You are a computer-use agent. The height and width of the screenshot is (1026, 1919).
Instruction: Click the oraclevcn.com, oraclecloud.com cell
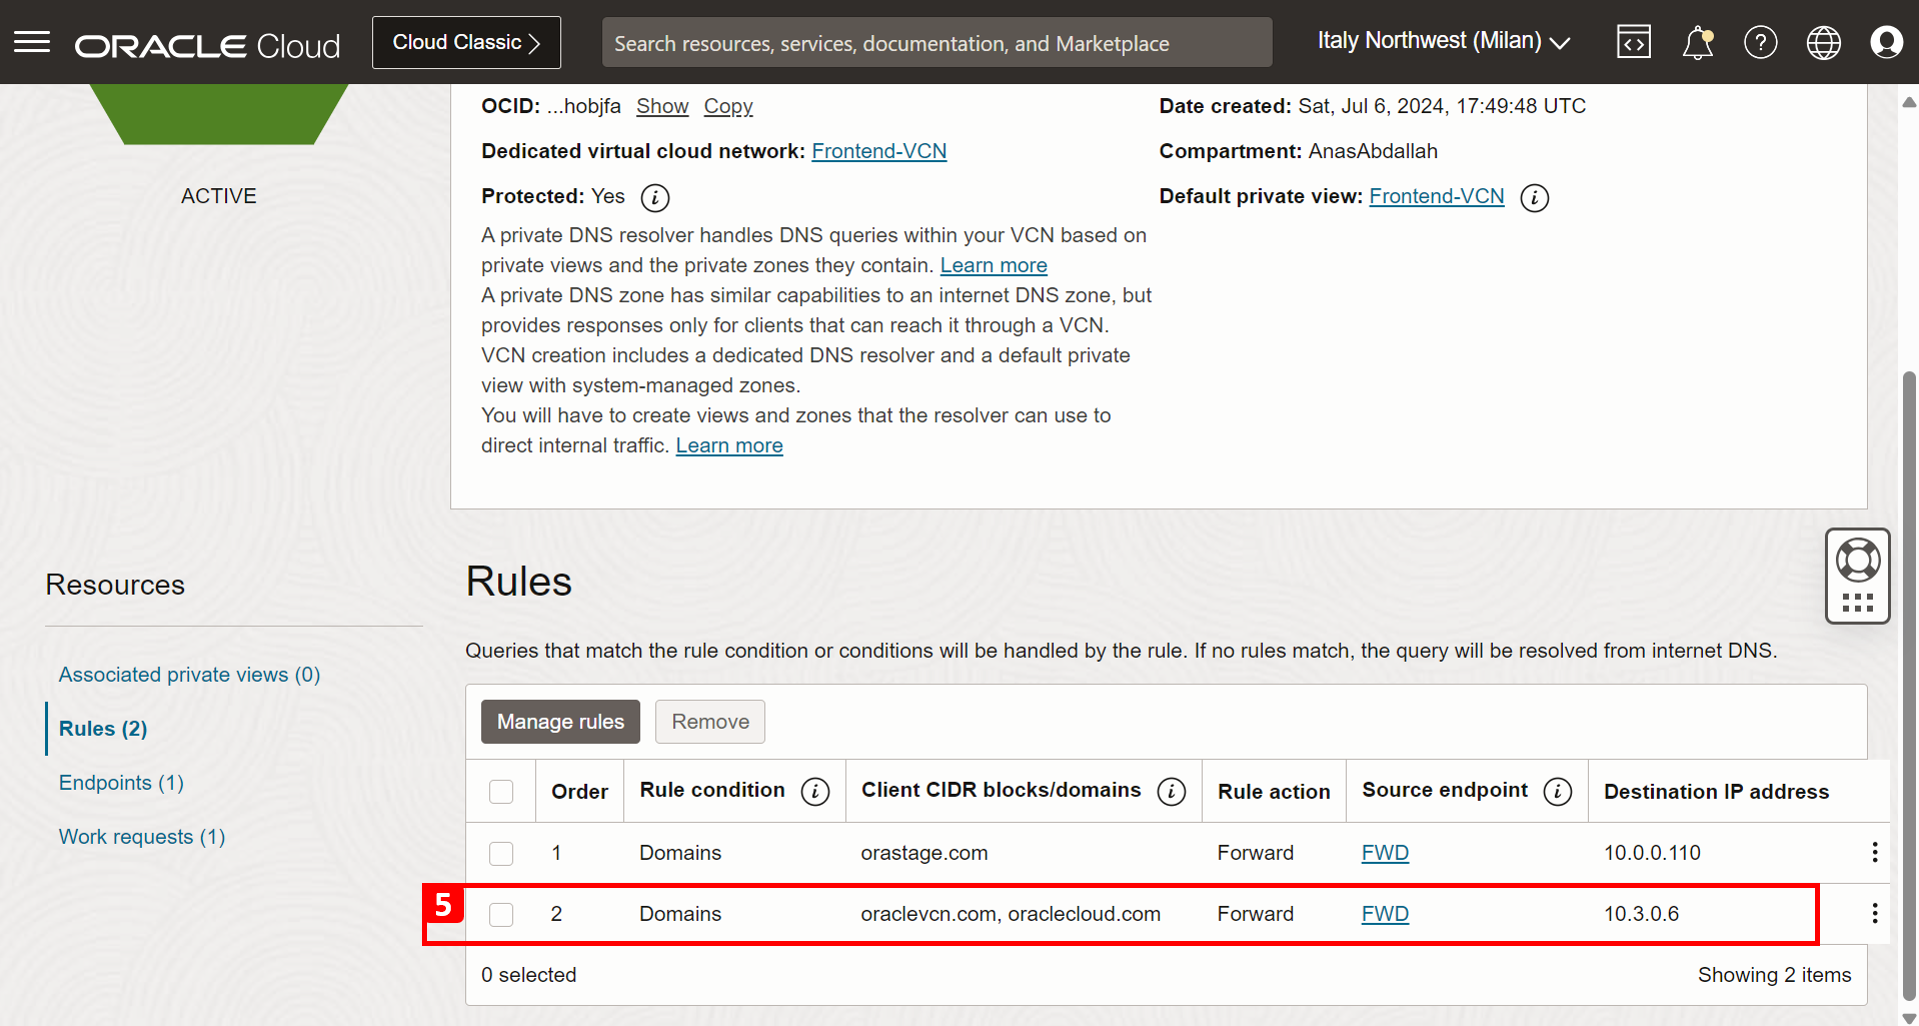[1010, 914]
